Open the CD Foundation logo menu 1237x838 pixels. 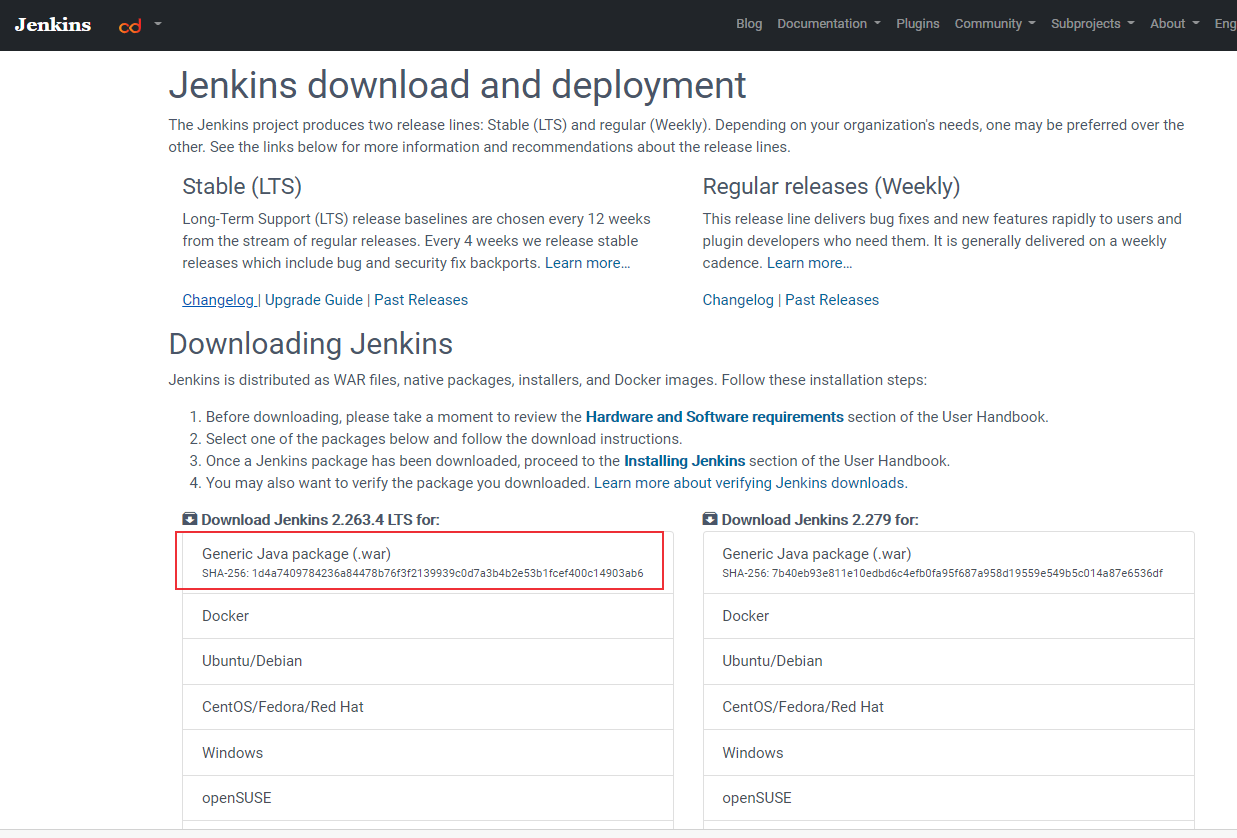pyautogui.click(x=139, y=24)
